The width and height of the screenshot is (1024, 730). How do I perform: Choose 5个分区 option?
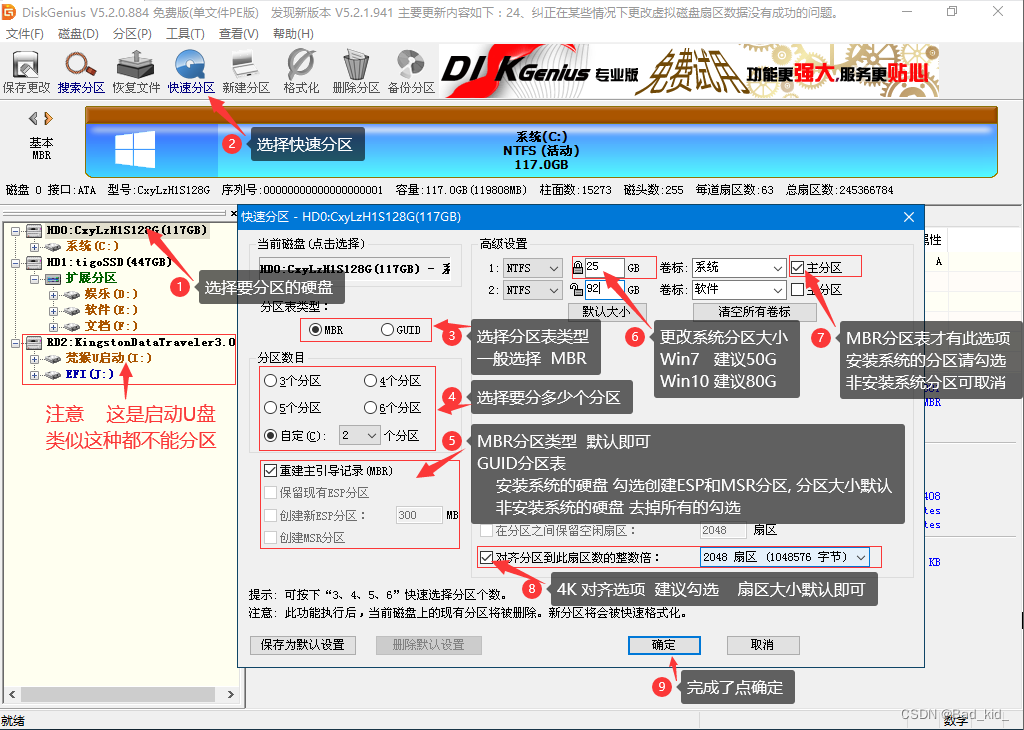pyautogui.click(x=270, y=407)
